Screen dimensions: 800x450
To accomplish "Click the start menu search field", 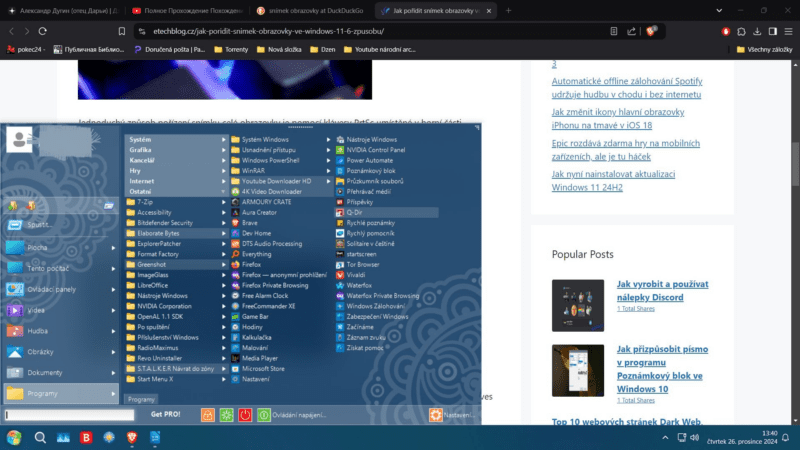I will click(x=69, y=415).
